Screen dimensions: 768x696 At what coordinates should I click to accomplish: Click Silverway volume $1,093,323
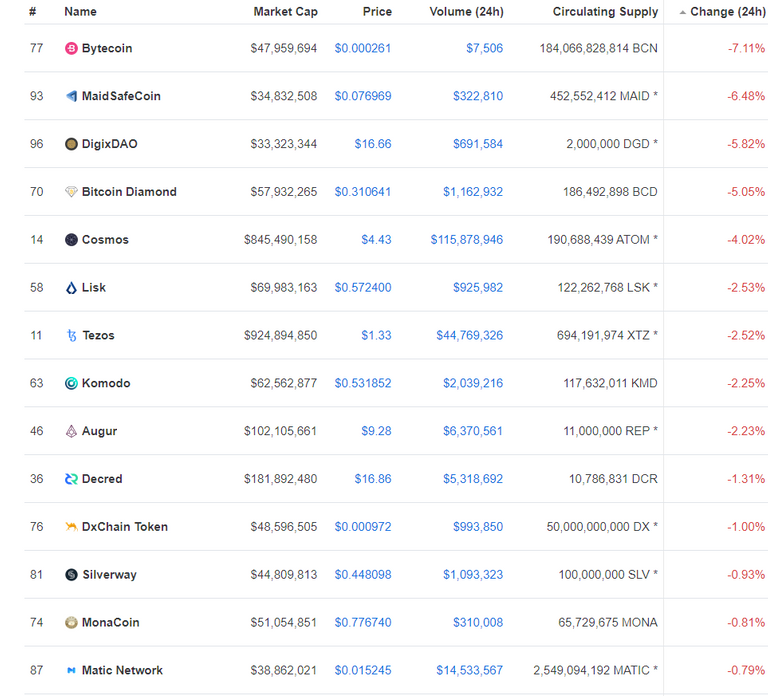pos(473,575)
